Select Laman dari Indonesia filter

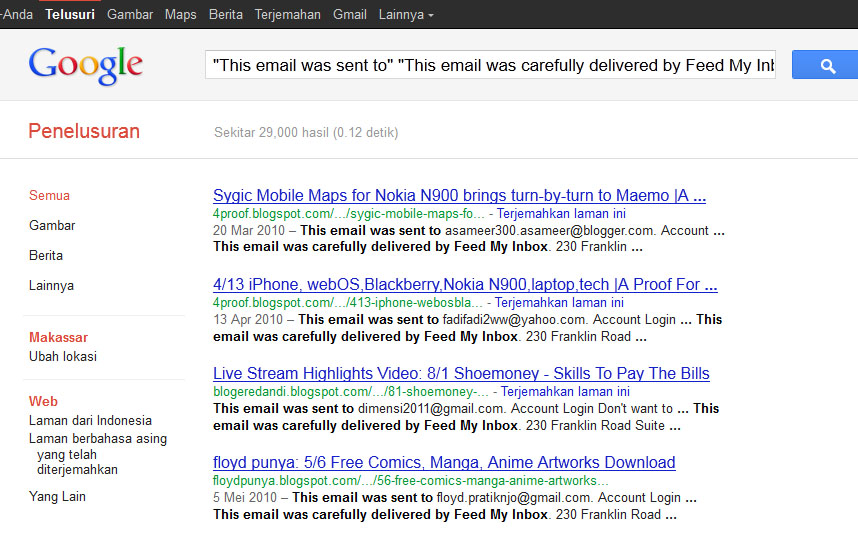tap(90, 420)
